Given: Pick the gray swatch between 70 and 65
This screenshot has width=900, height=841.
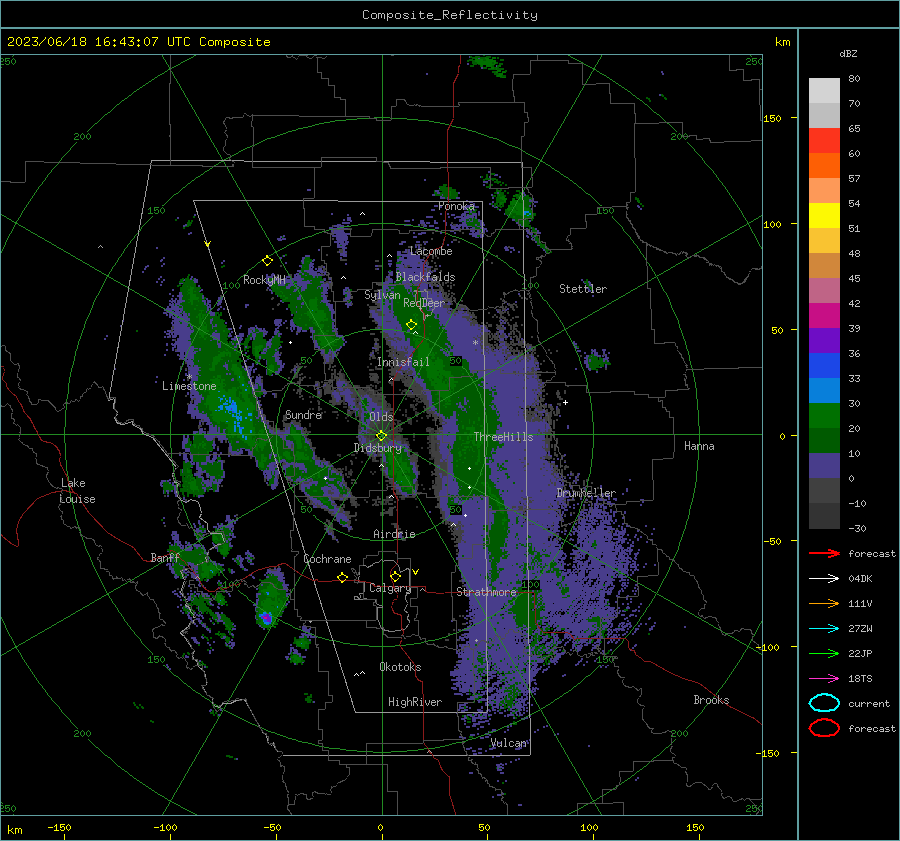Looking at the screenshot, I should (x=824, y=116).
